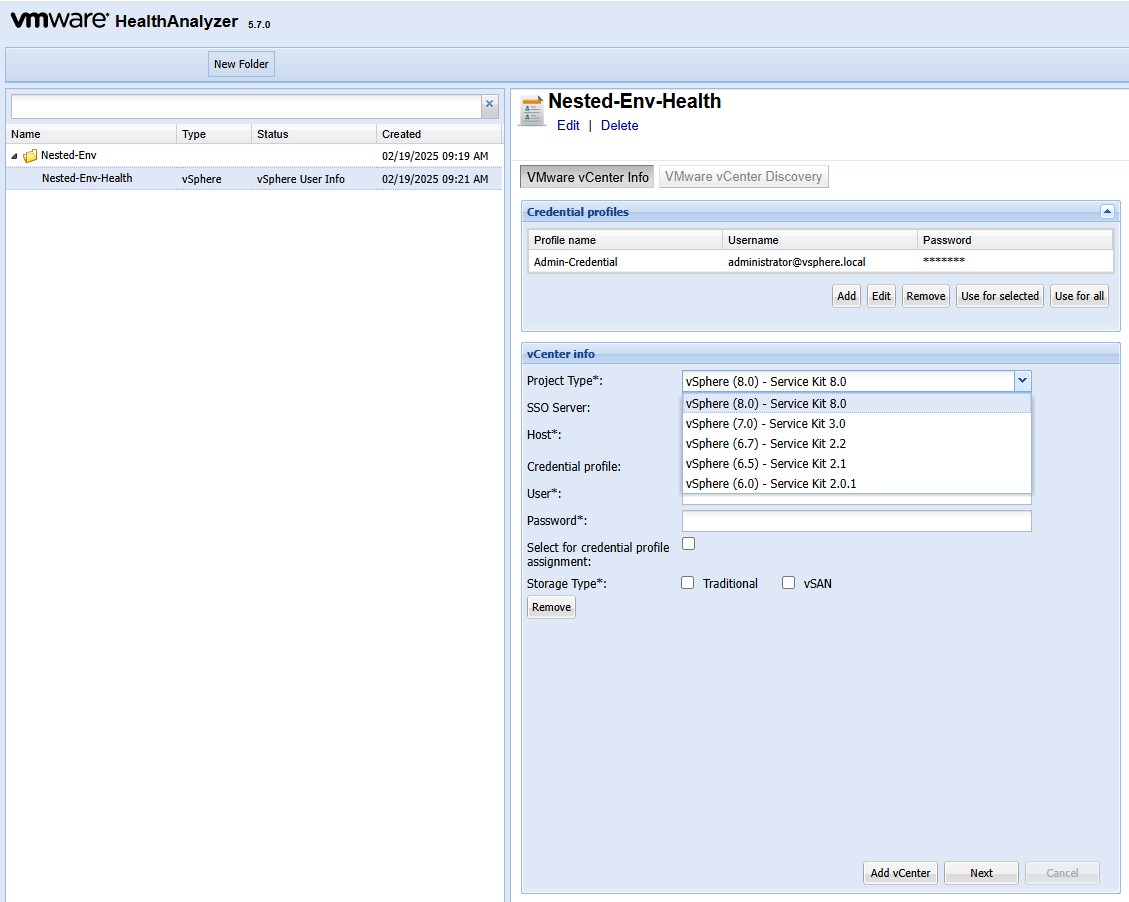
Task: Select the Nested-Env-Health tree row
Action: 254,179
